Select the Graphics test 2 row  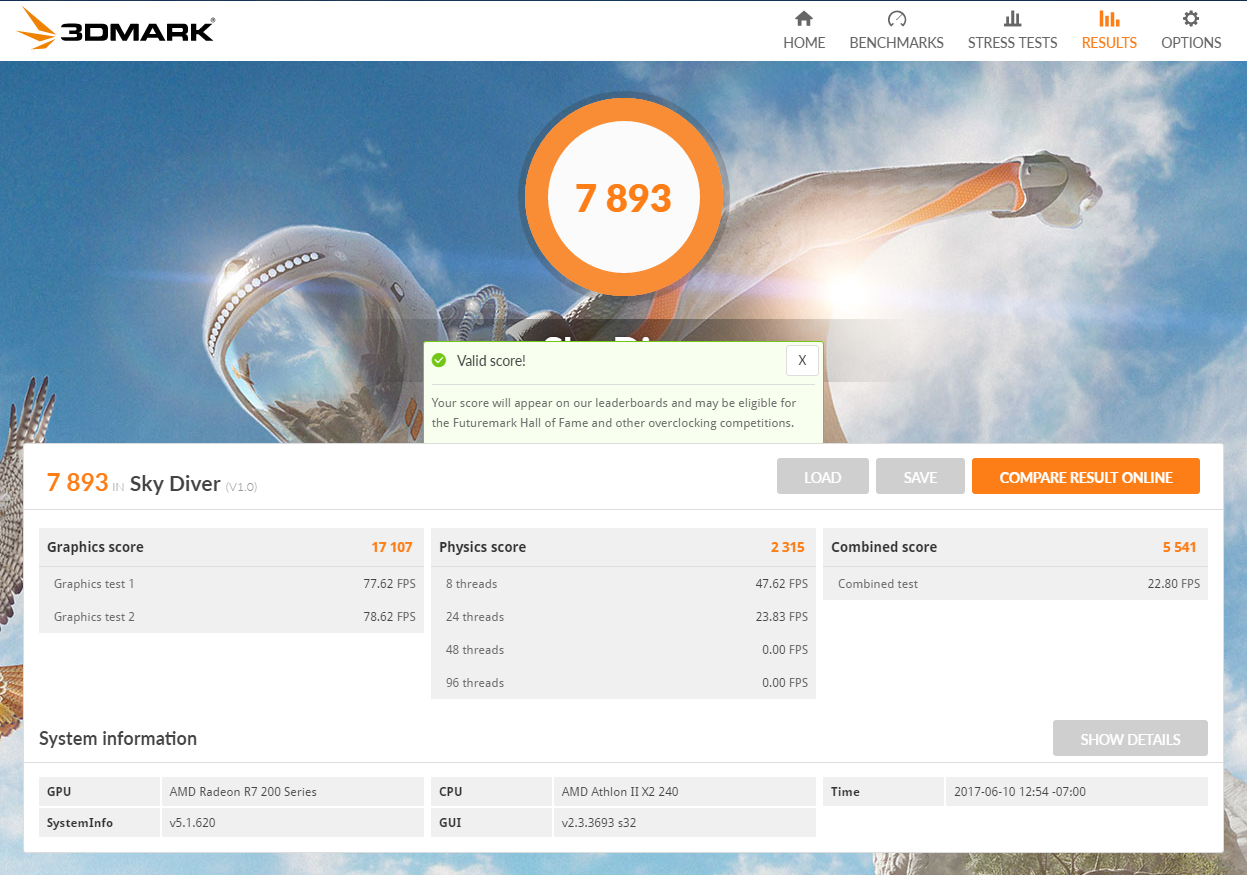click(231, 617)
